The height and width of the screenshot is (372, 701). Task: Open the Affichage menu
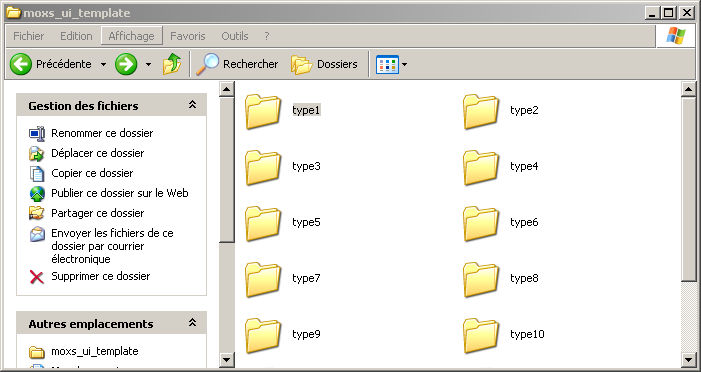(x=131, y=36)
